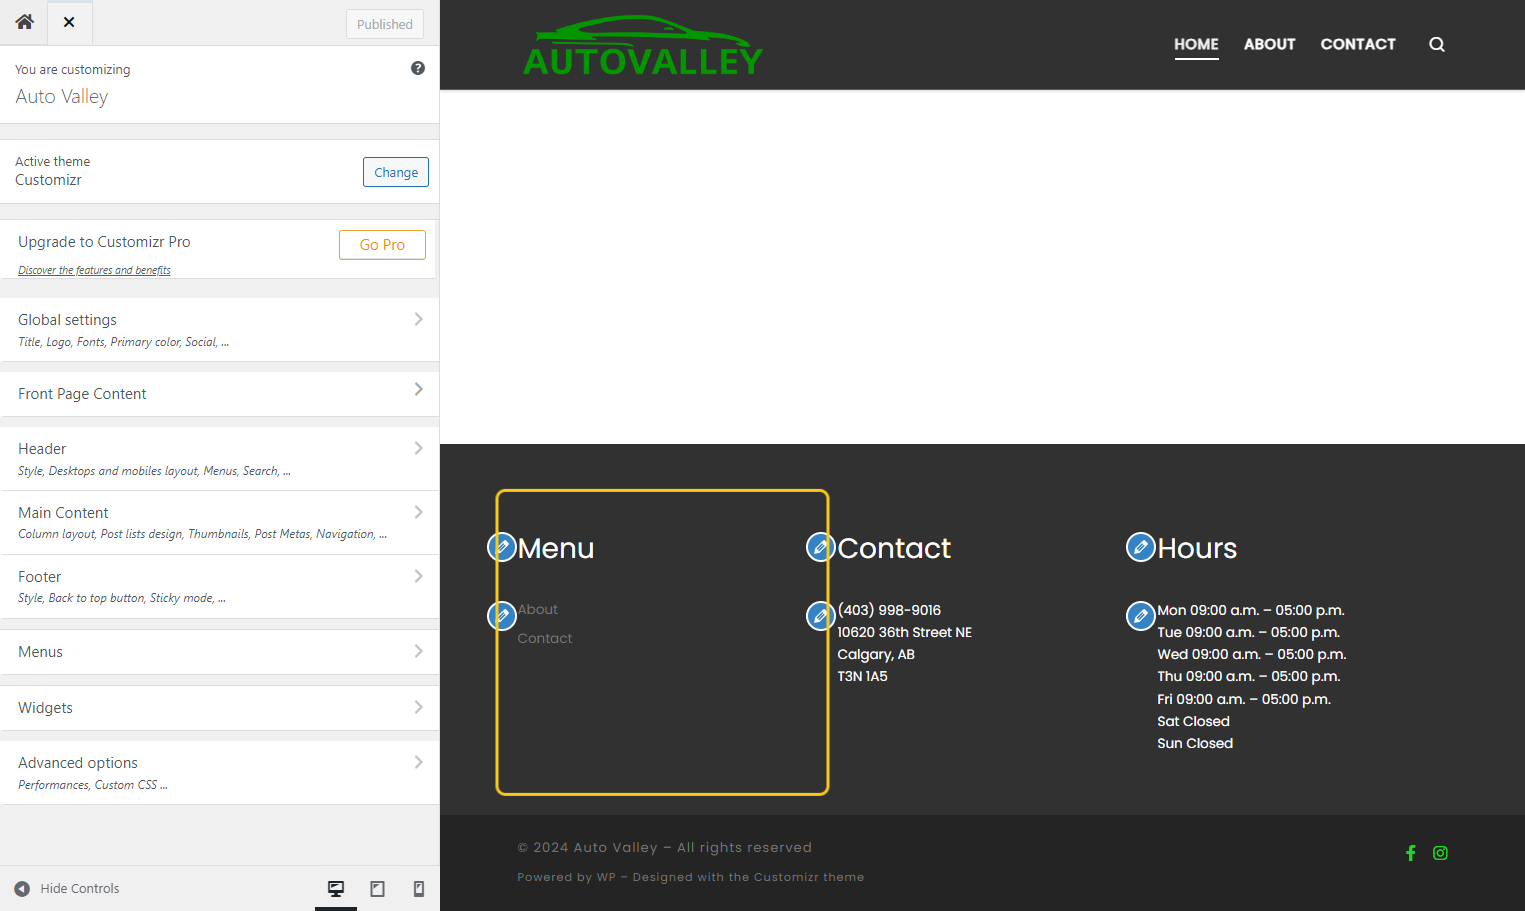Click the Go Pro button
Screen dimensions: 1525x911
(x=382, y=245)
